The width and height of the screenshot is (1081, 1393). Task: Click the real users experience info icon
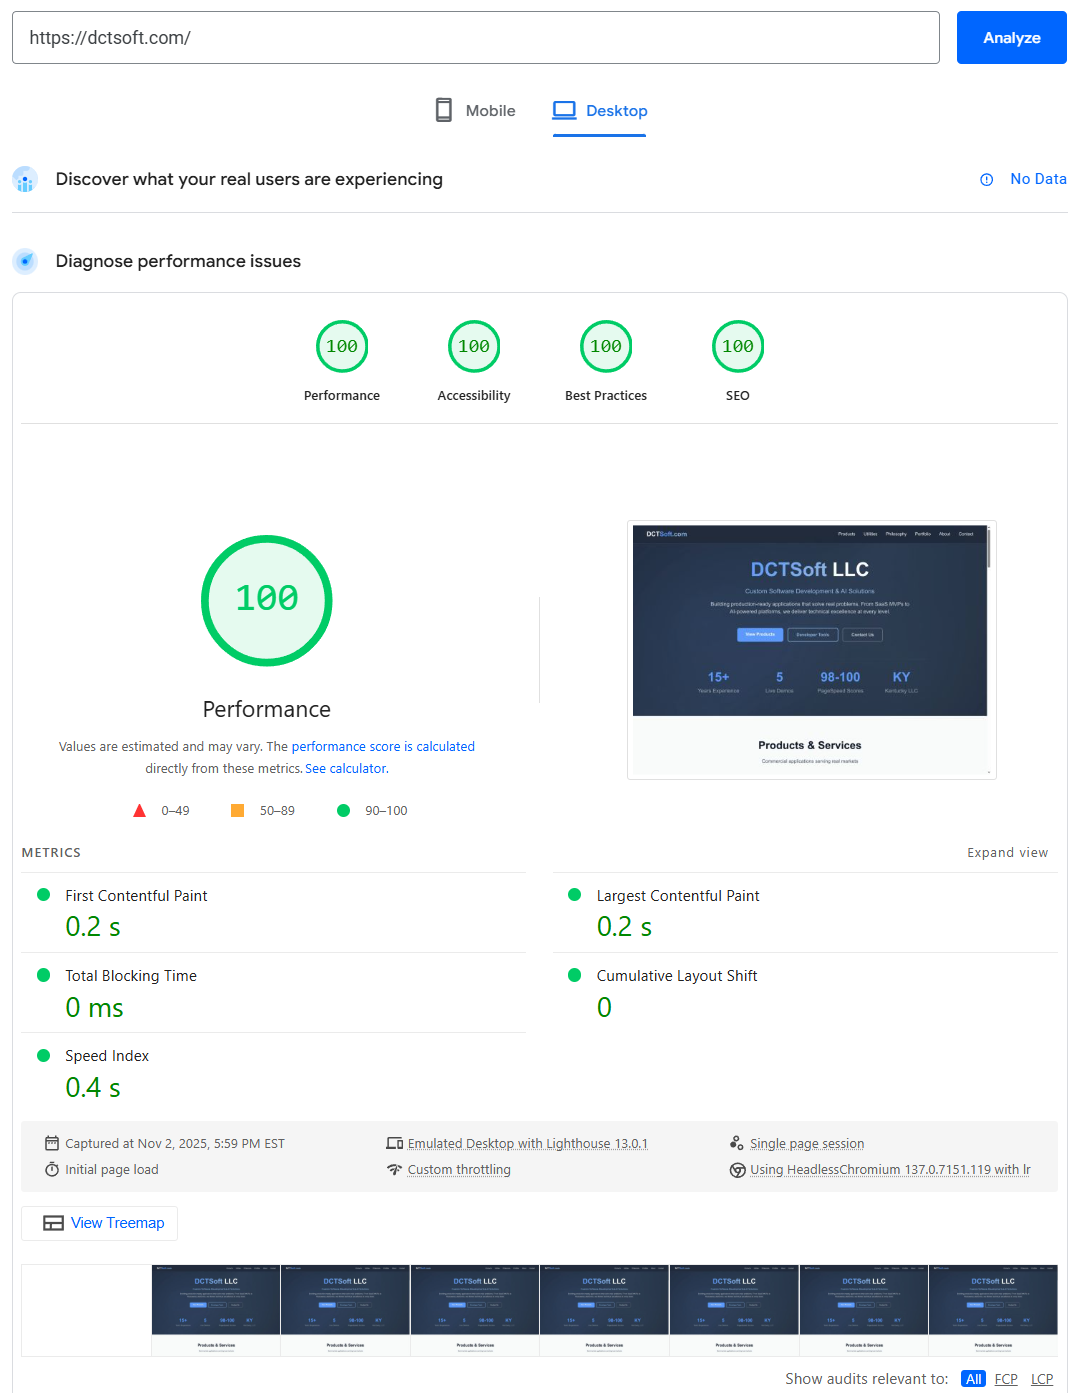[987, 179]
